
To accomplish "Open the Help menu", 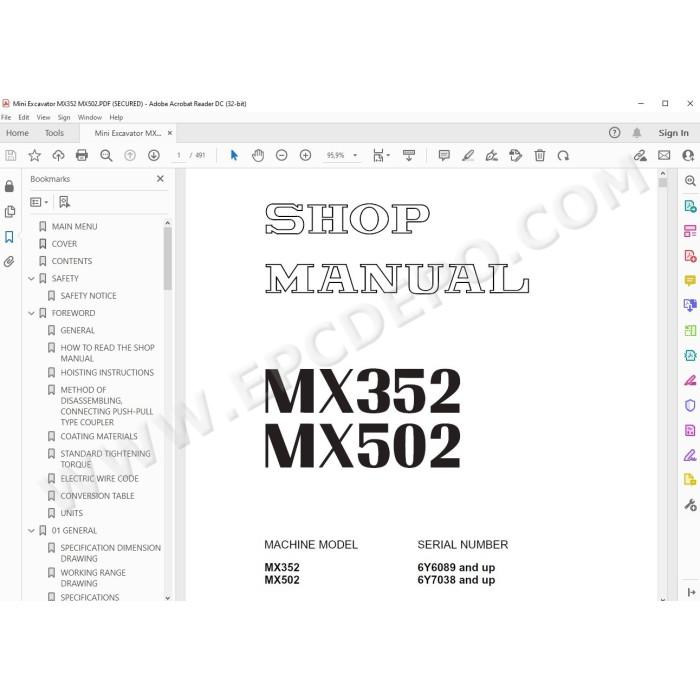I will [116, 117].
